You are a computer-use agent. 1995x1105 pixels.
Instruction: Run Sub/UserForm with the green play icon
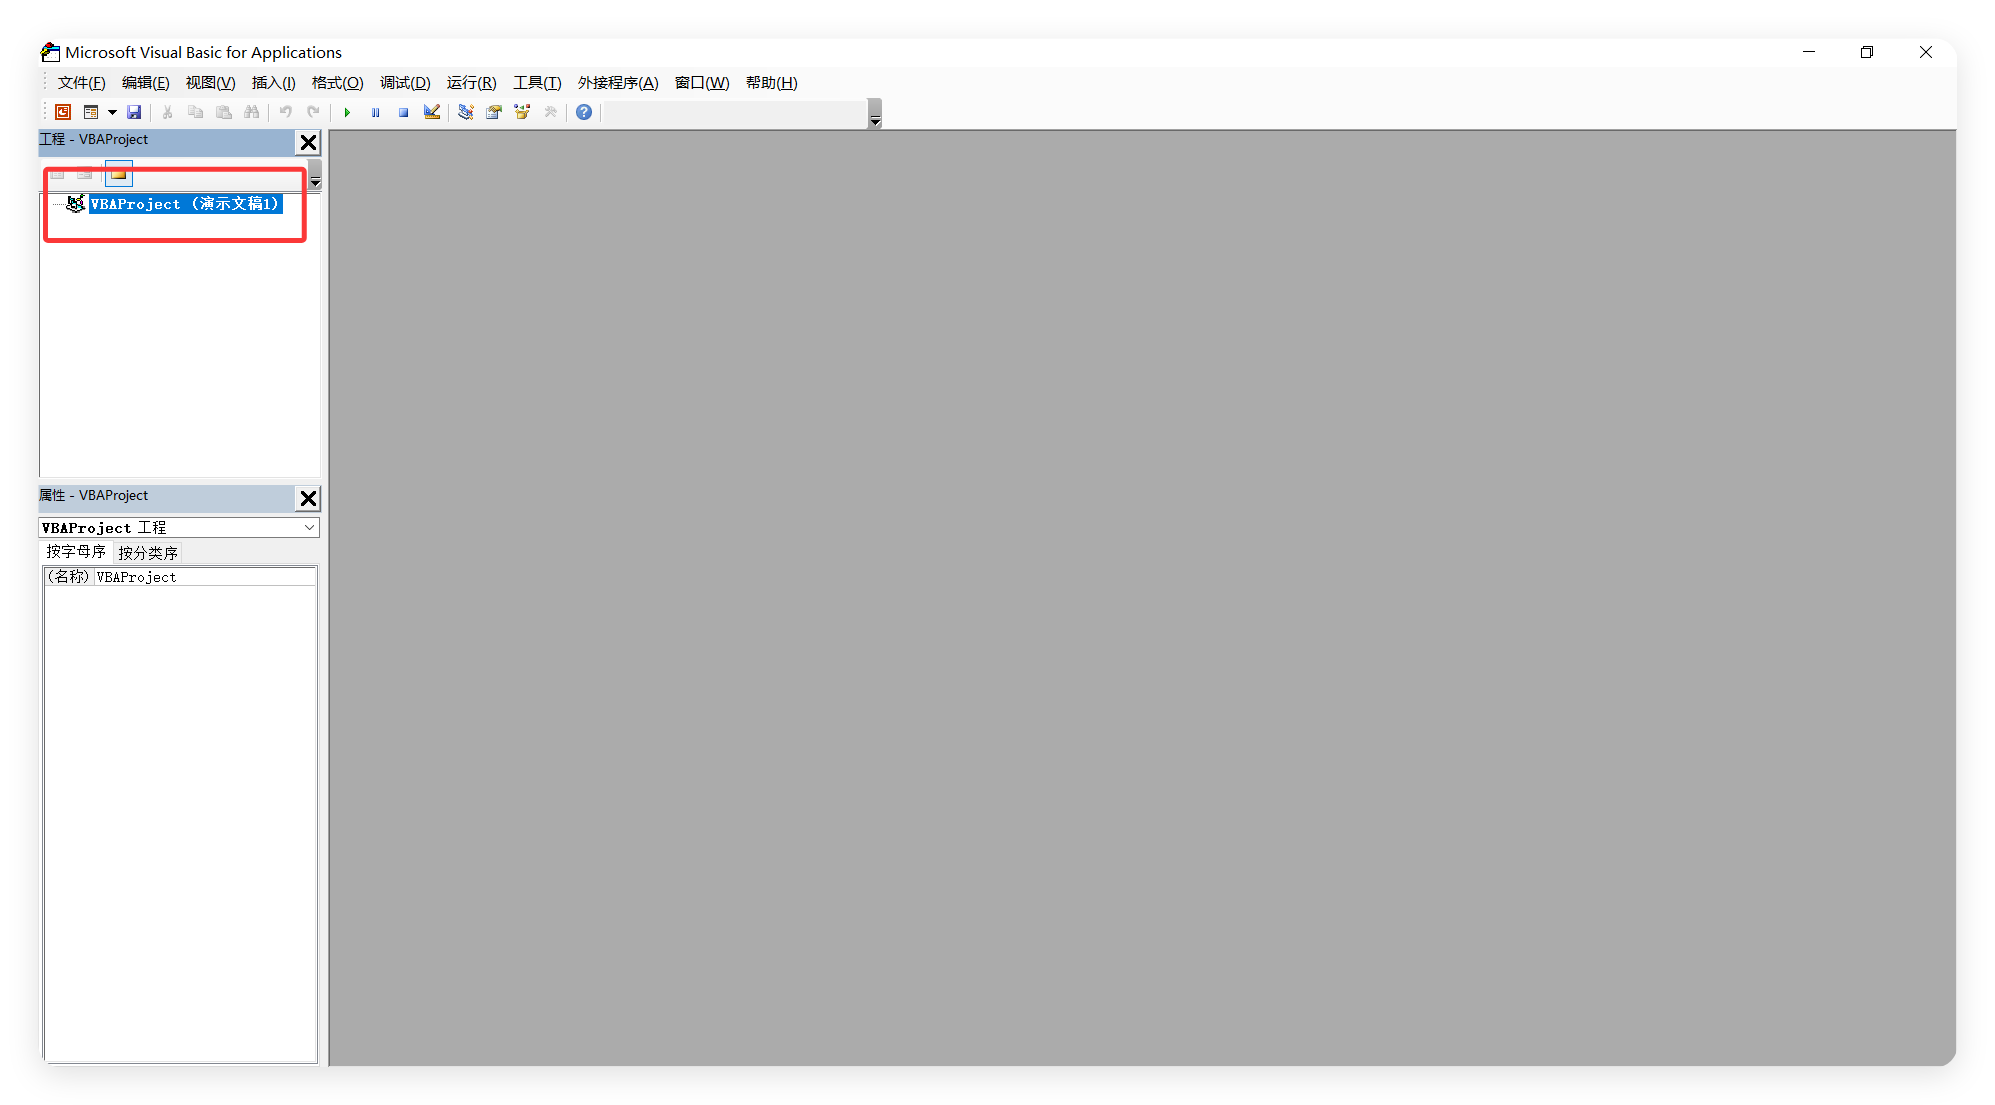(x=347, y=112)
